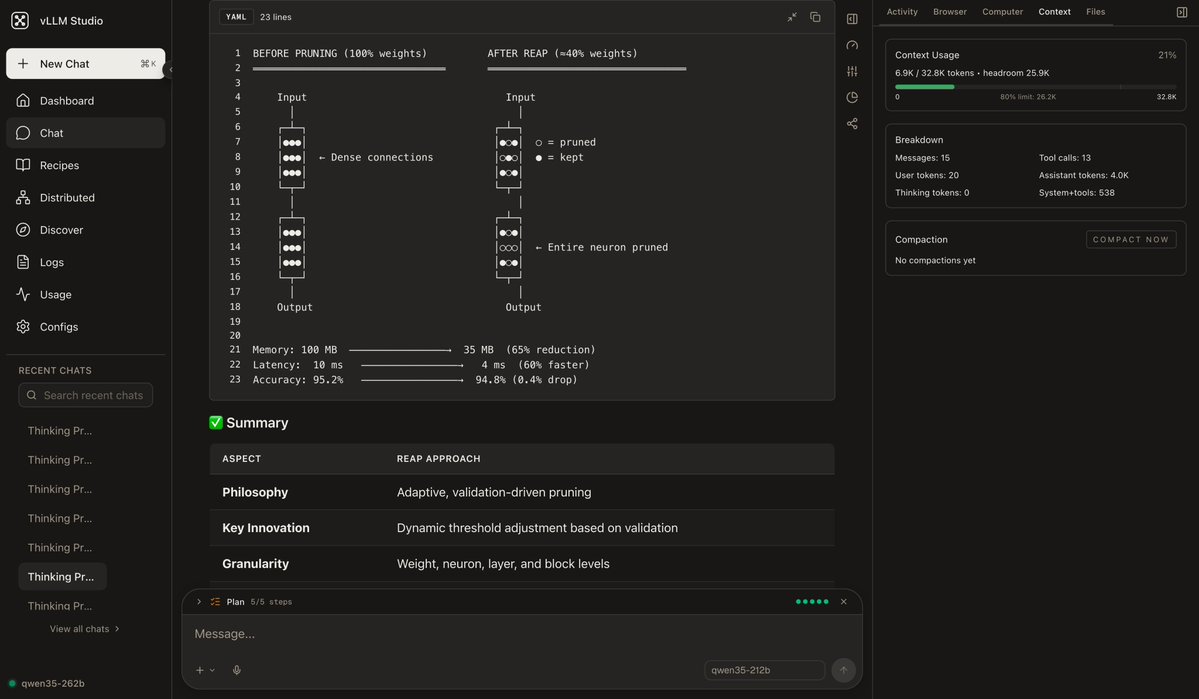Open the plus attachment menu
Image resolution: width=1199 pixels, height=699 pixels.
[x=204, y=670]
